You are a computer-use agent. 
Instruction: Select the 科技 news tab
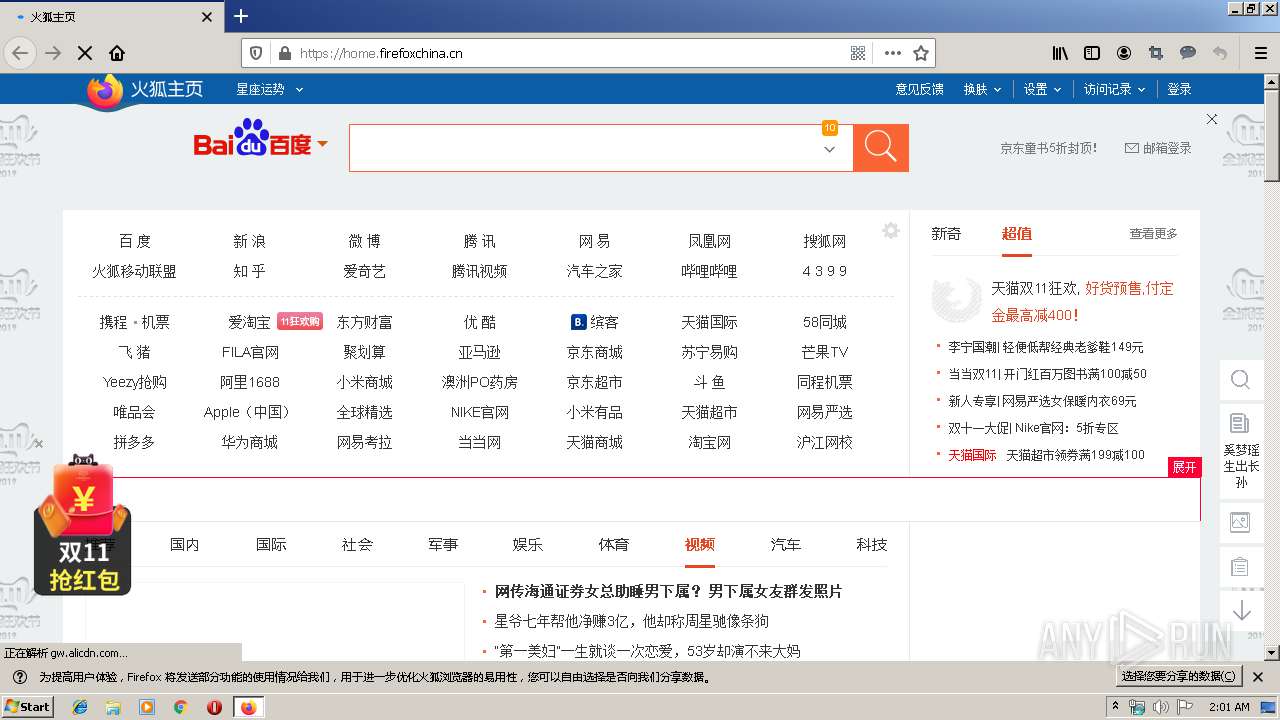[872, 544]
